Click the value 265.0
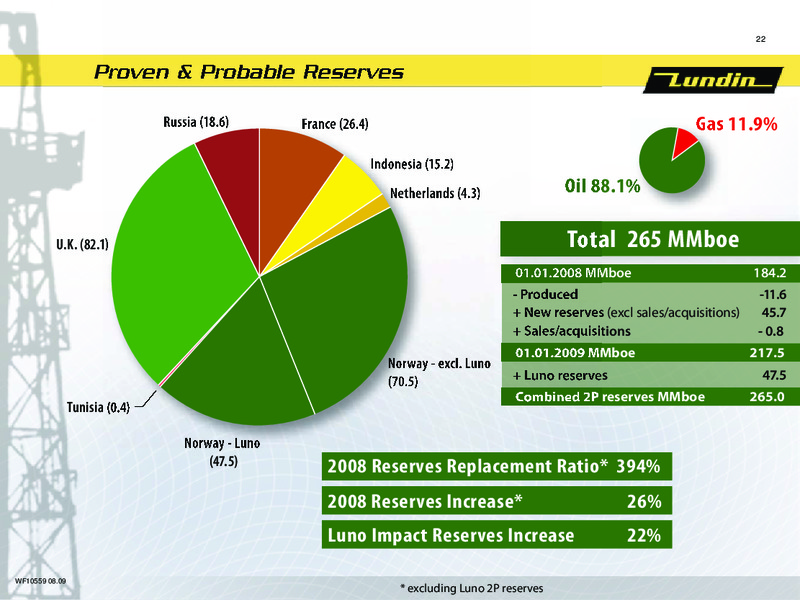This screenshot has height=600, width=800. (767, 397)
